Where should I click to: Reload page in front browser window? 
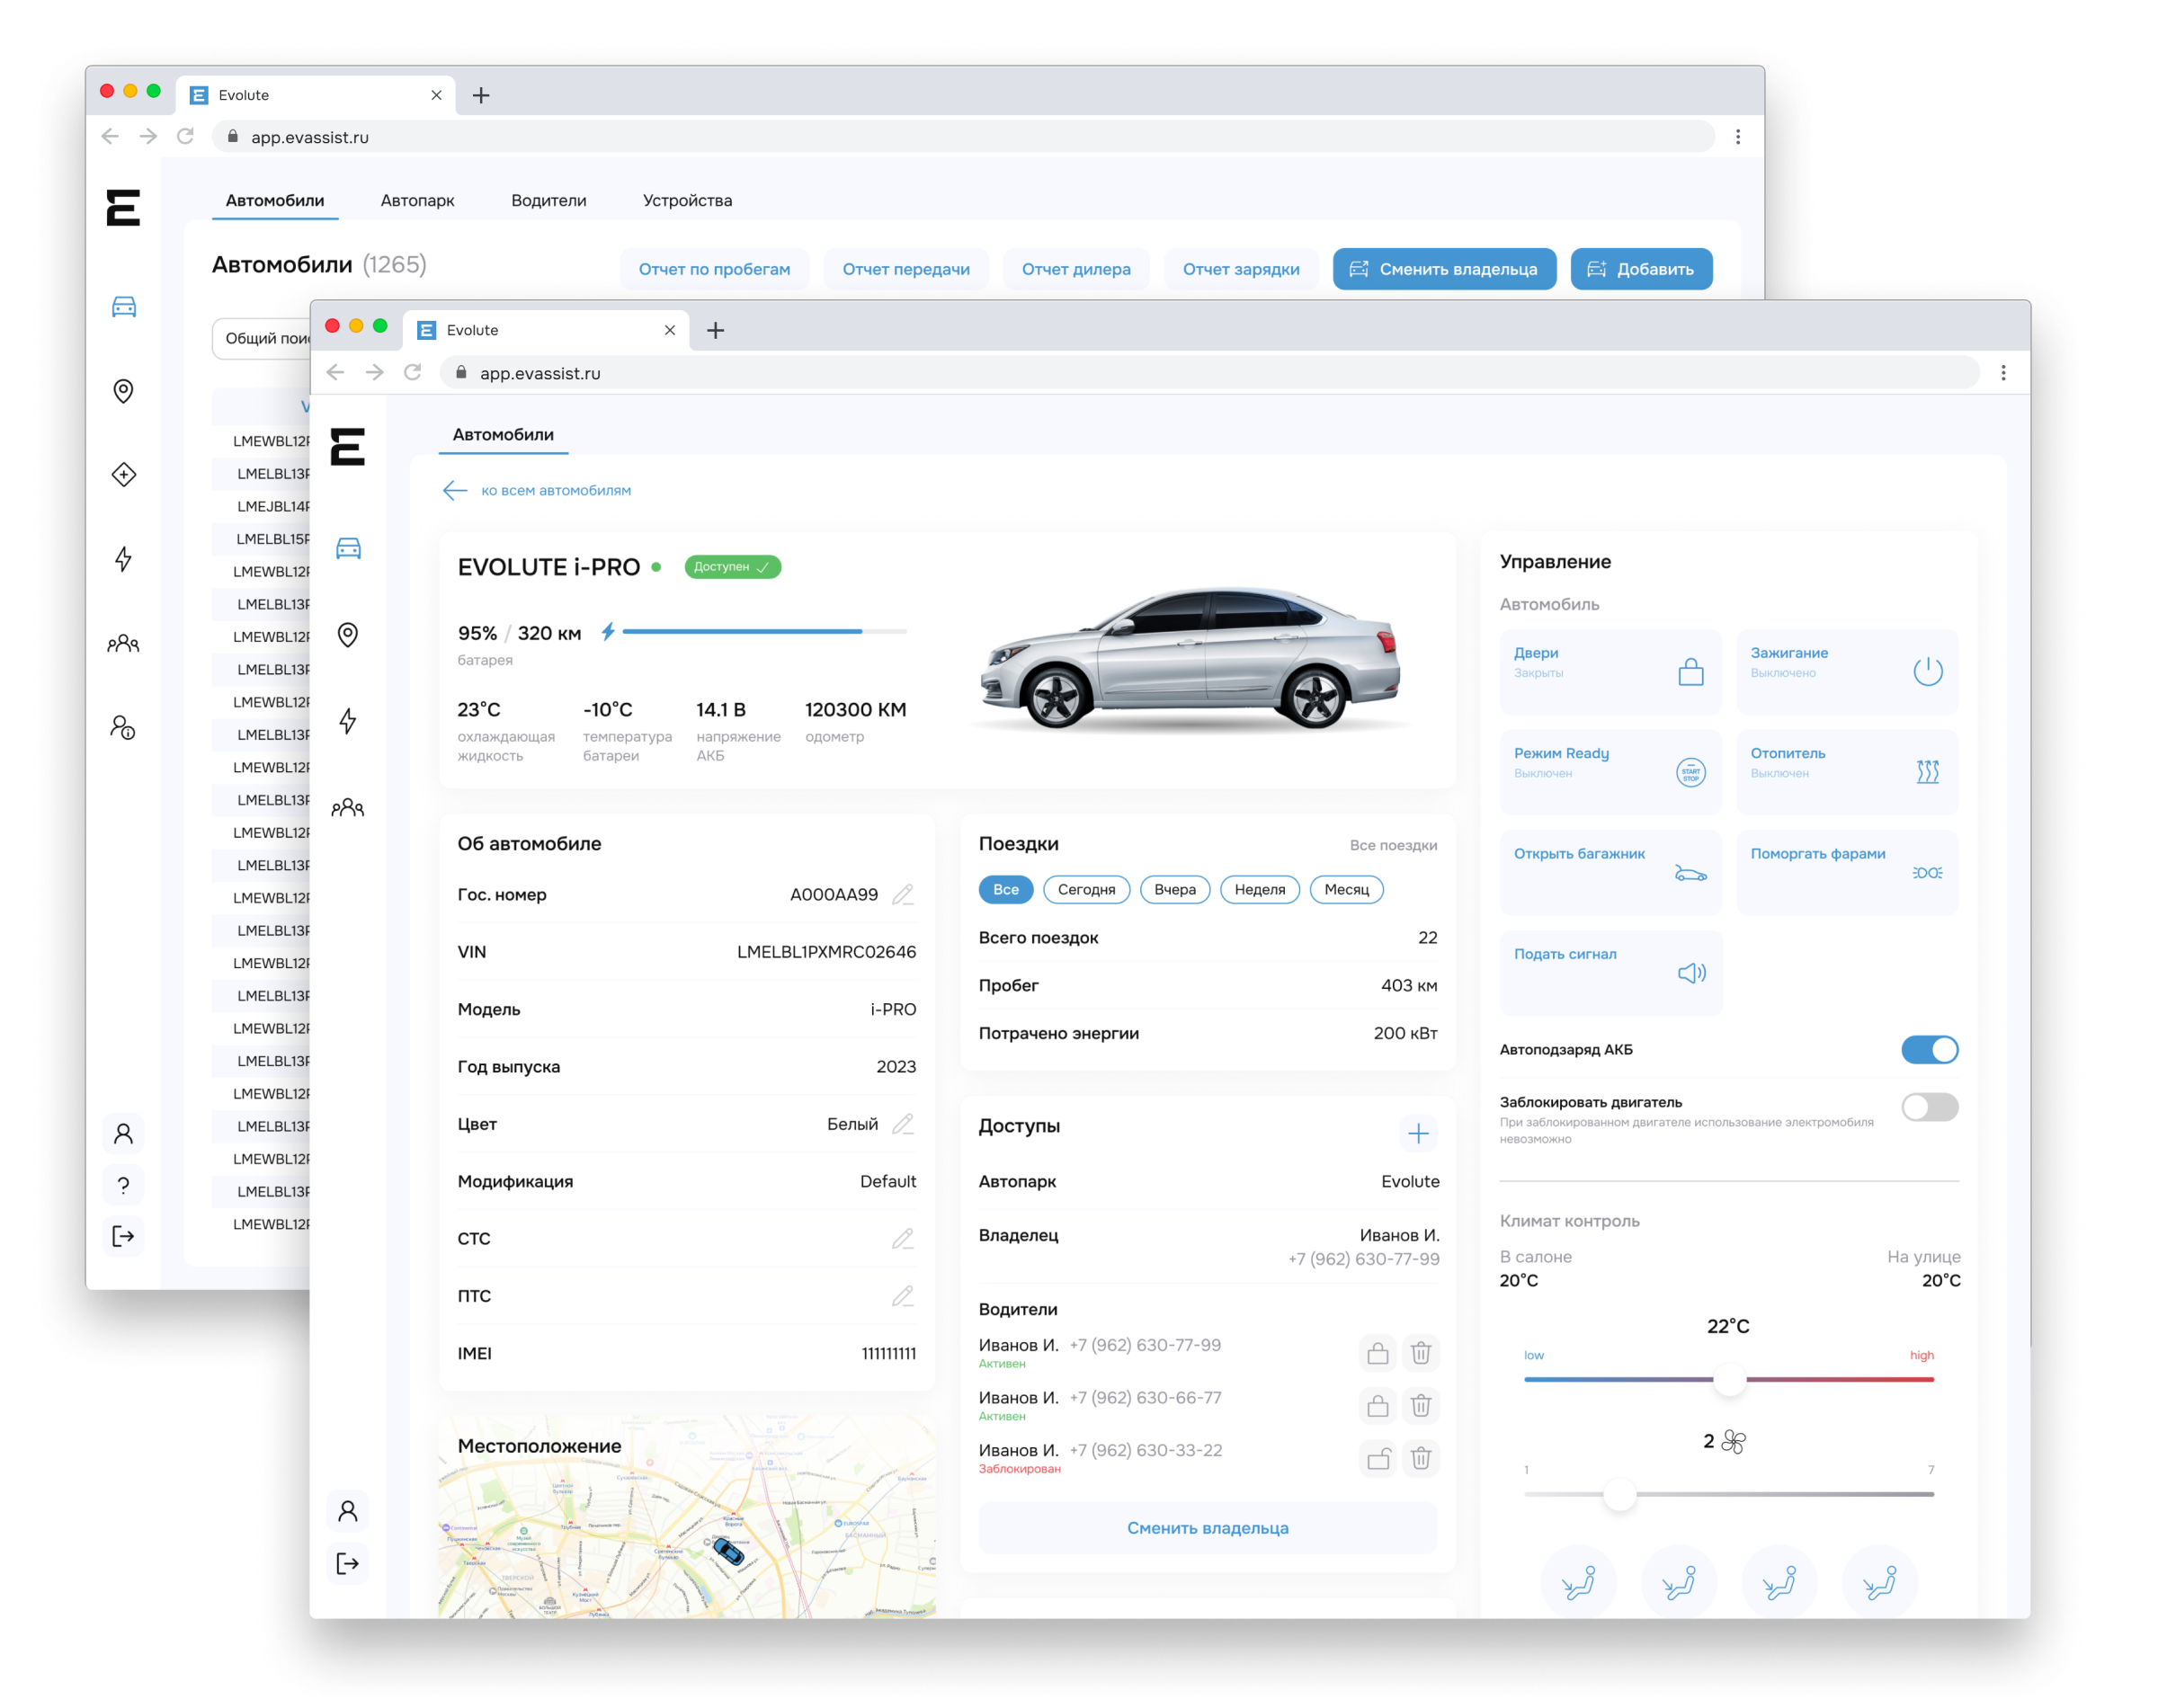click(x=413, y=373)
